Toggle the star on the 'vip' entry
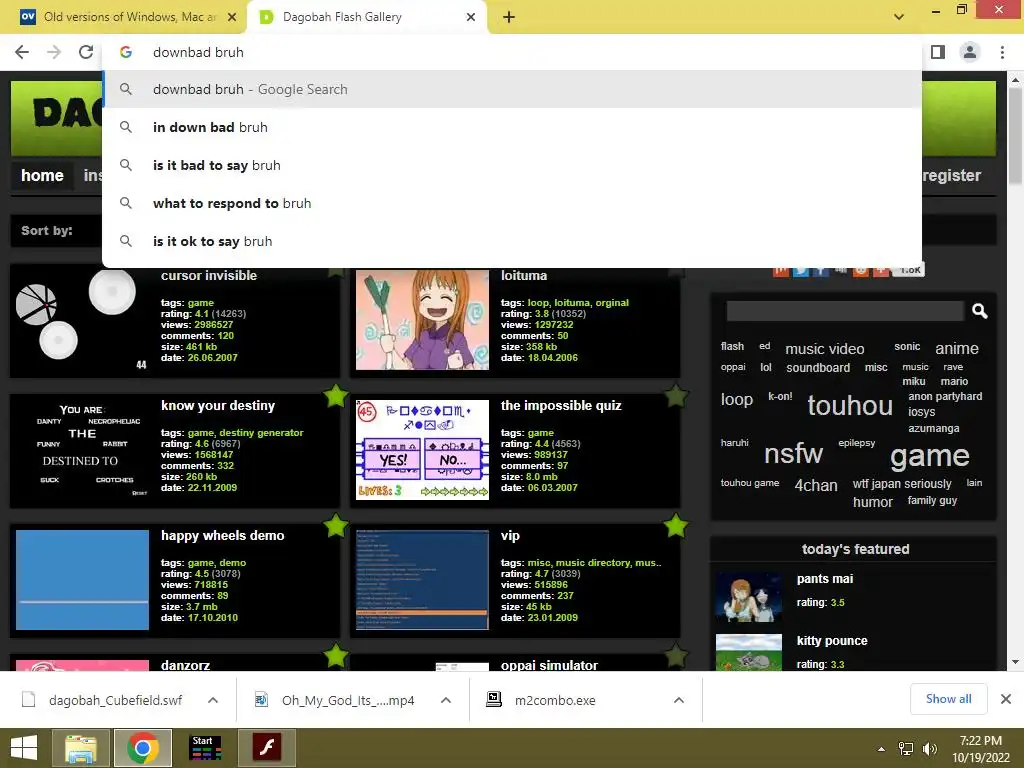Viewport: 1024px width, 768px height. (676, 525)
